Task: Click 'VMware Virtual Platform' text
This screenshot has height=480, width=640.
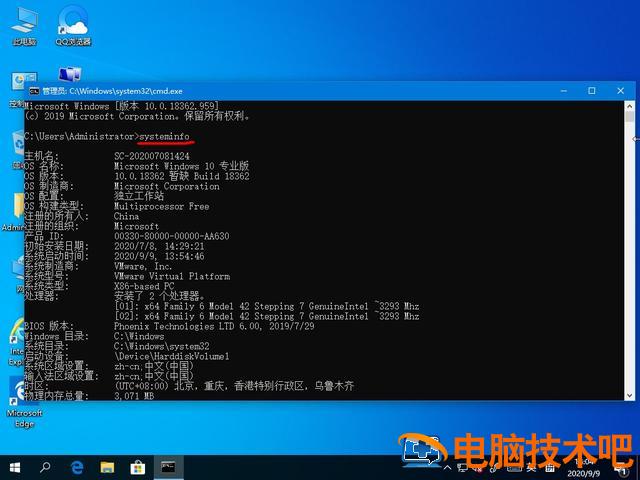Action: pos(172,276)
